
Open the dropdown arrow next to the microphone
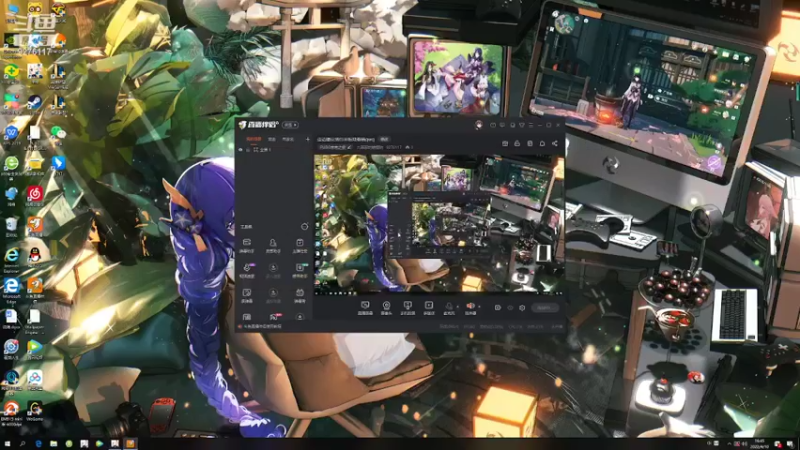[457, 307]
